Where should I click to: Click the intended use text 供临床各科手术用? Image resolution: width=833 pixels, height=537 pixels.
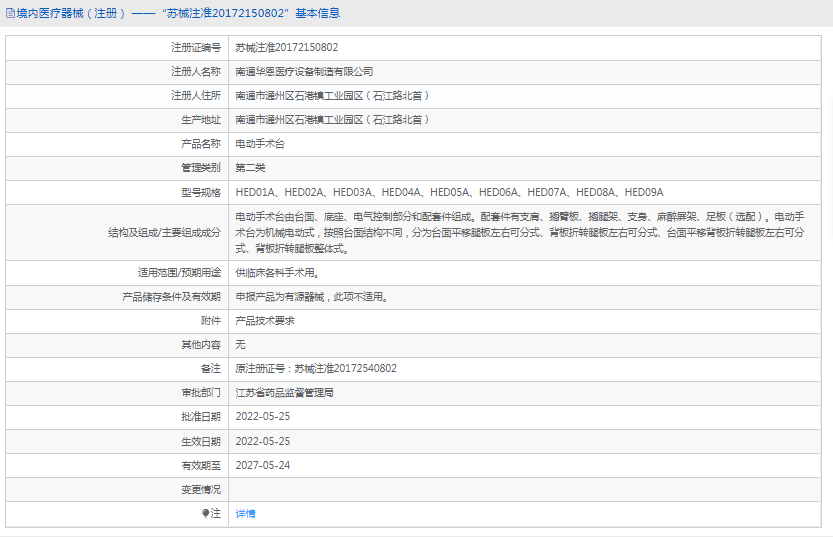click(277, 273)
